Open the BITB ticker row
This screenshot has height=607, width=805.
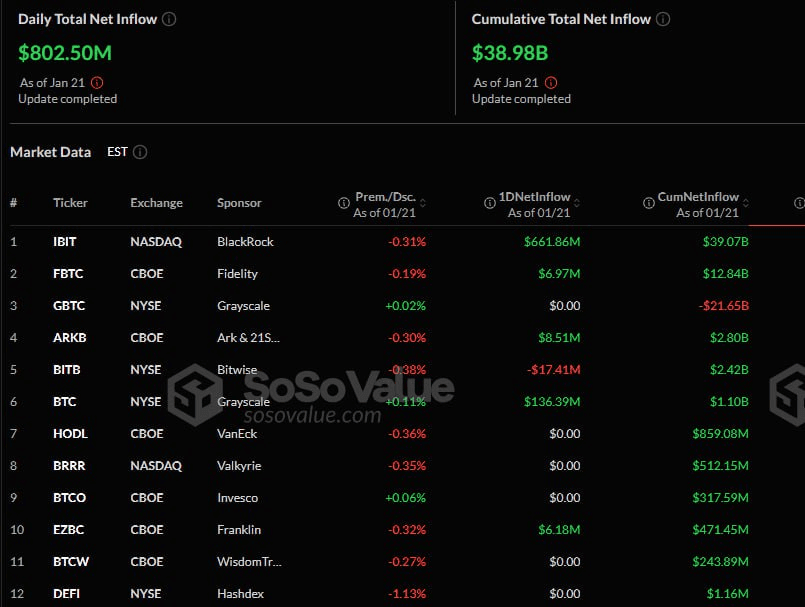click(67, 370)
